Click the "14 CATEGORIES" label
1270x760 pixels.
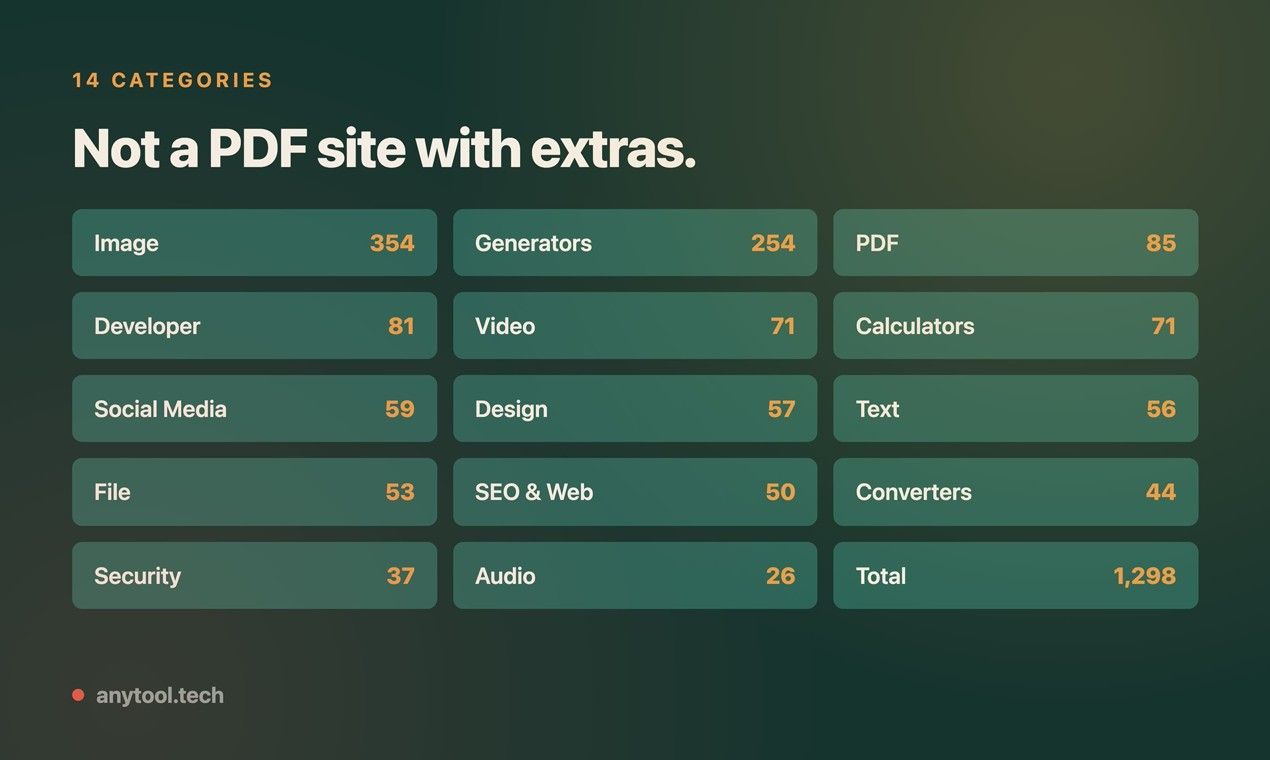(173, 80)
